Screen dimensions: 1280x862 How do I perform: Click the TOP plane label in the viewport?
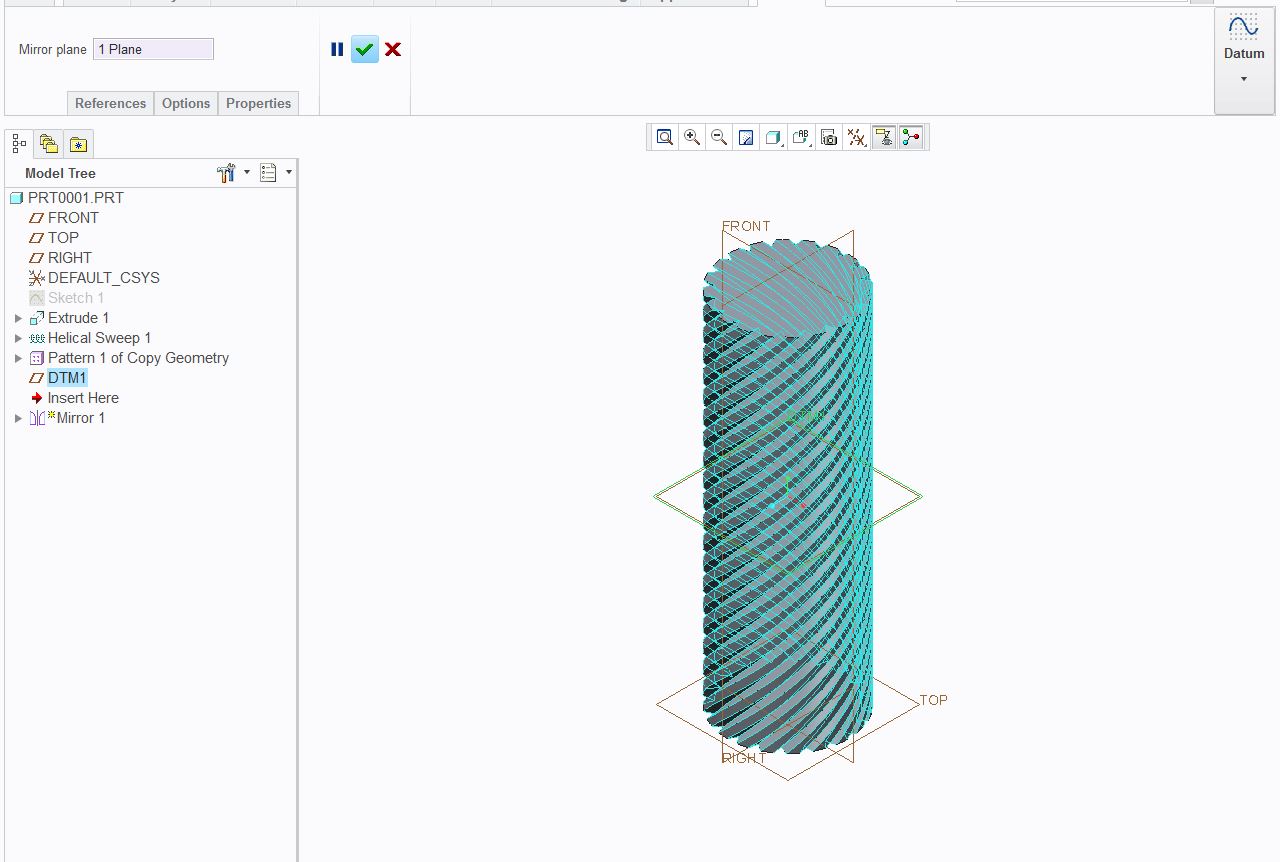point(934,700)
